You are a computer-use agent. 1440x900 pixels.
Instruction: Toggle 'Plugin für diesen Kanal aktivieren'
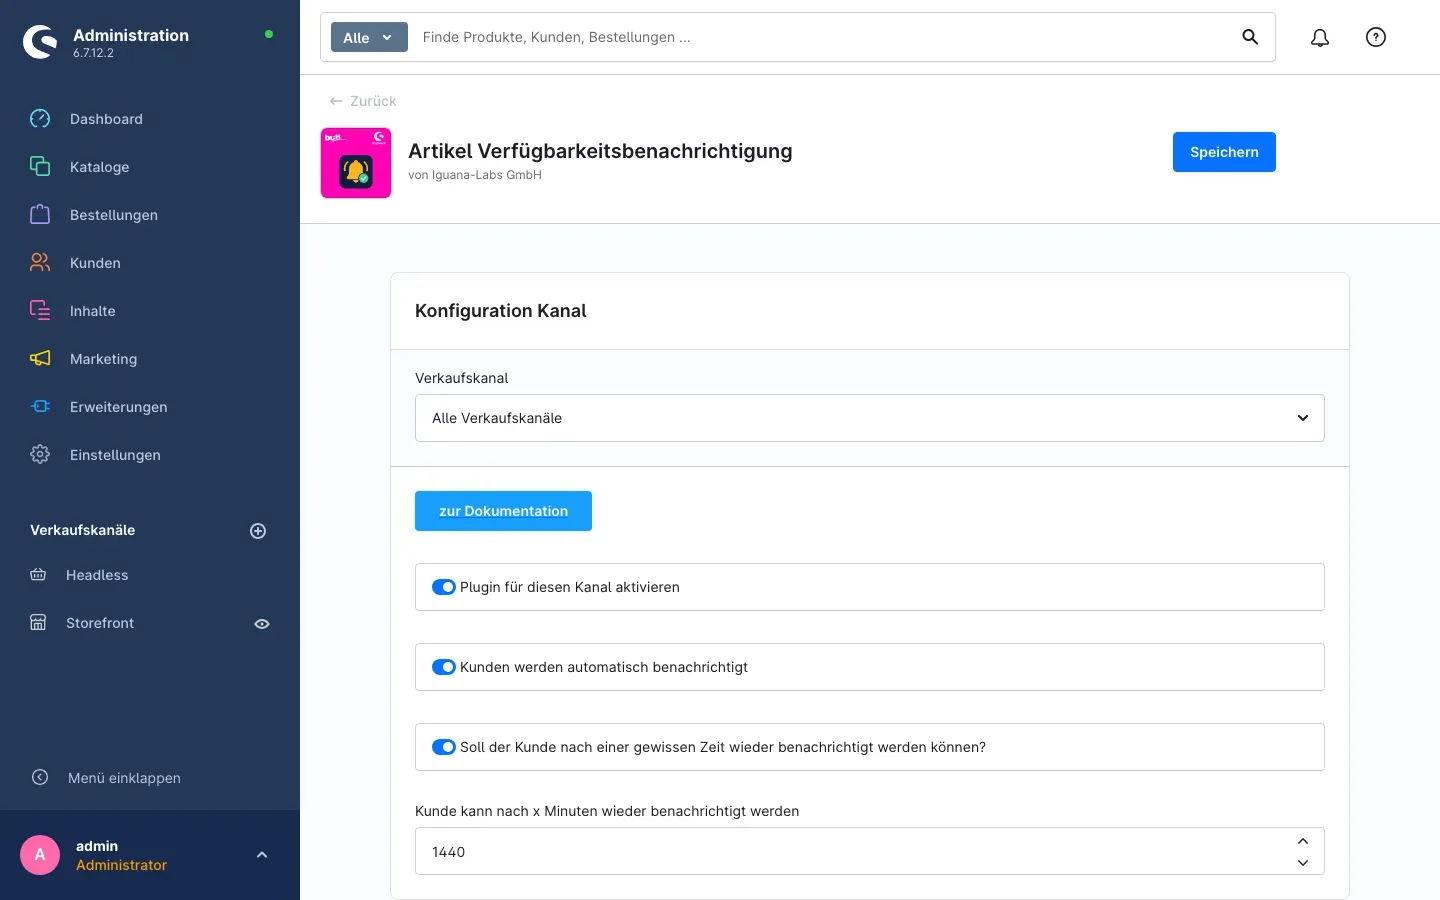point(444,587)
